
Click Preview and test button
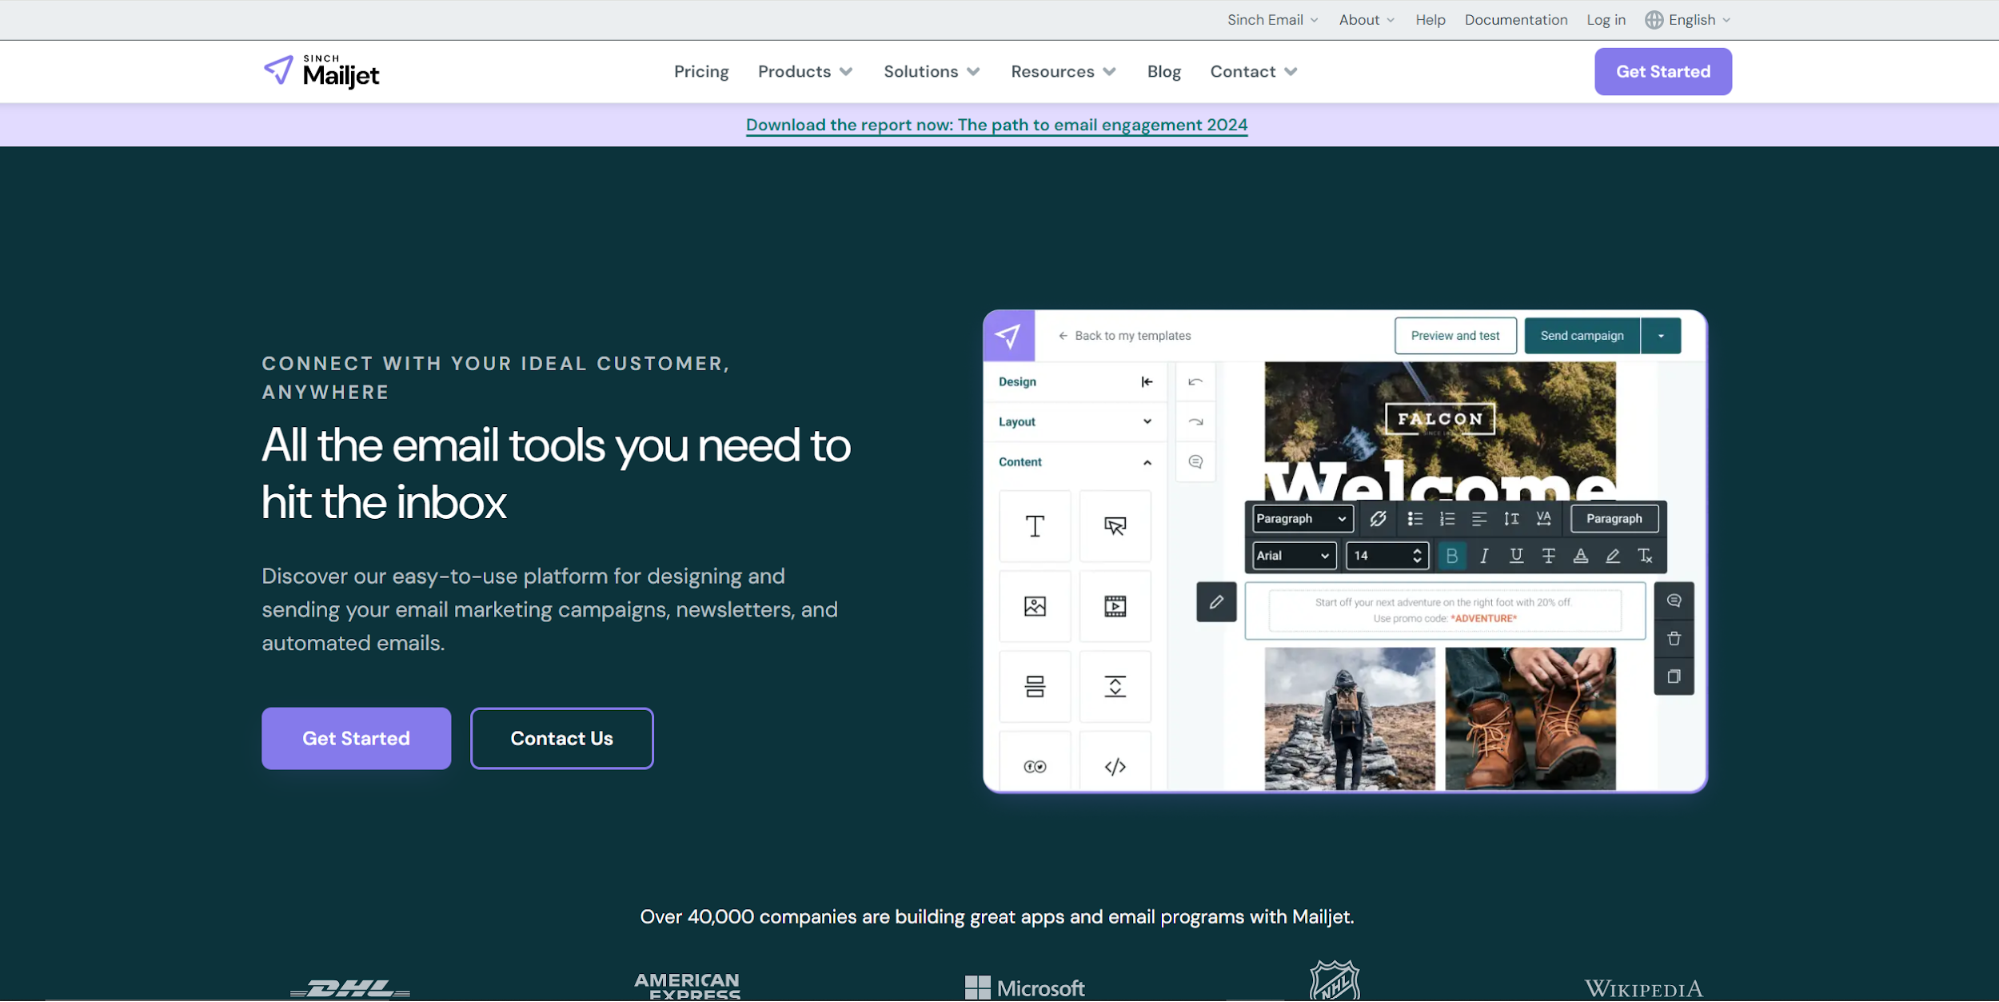pyautogui.click(x=1455, y=336)
